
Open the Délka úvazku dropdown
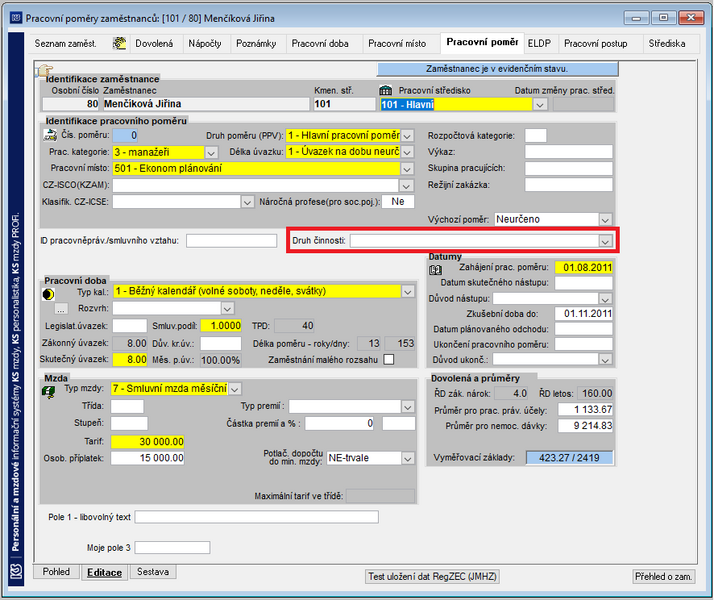tap(407, 152)
